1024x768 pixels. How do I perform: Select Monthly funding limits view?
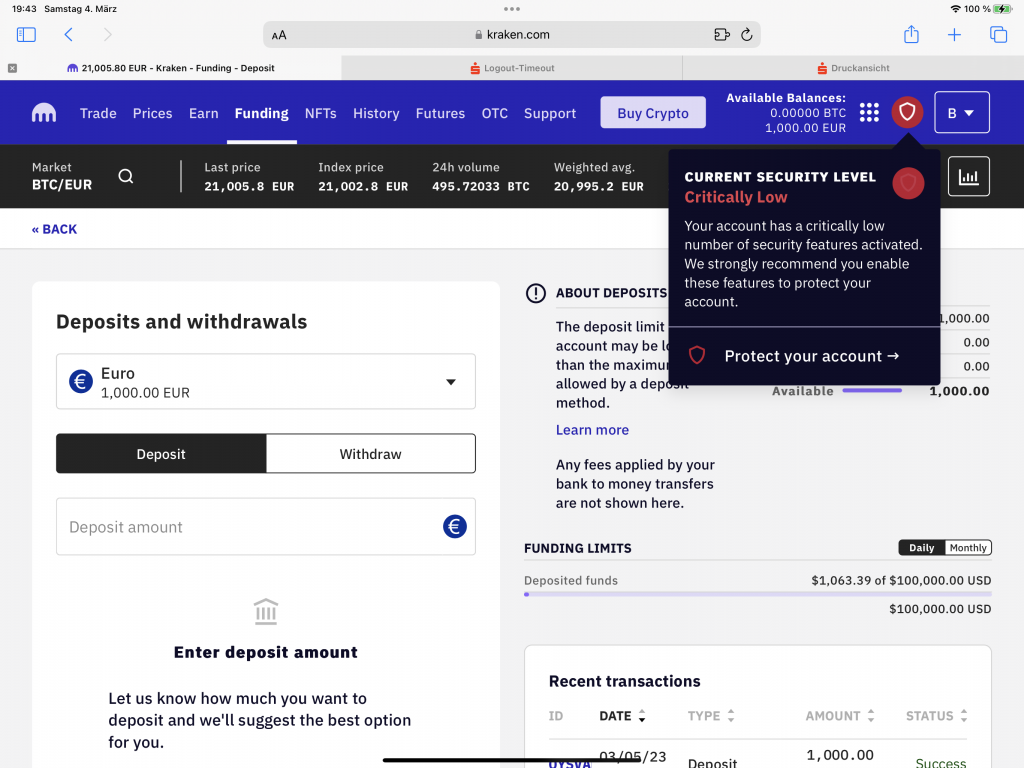tap(968, 548)
